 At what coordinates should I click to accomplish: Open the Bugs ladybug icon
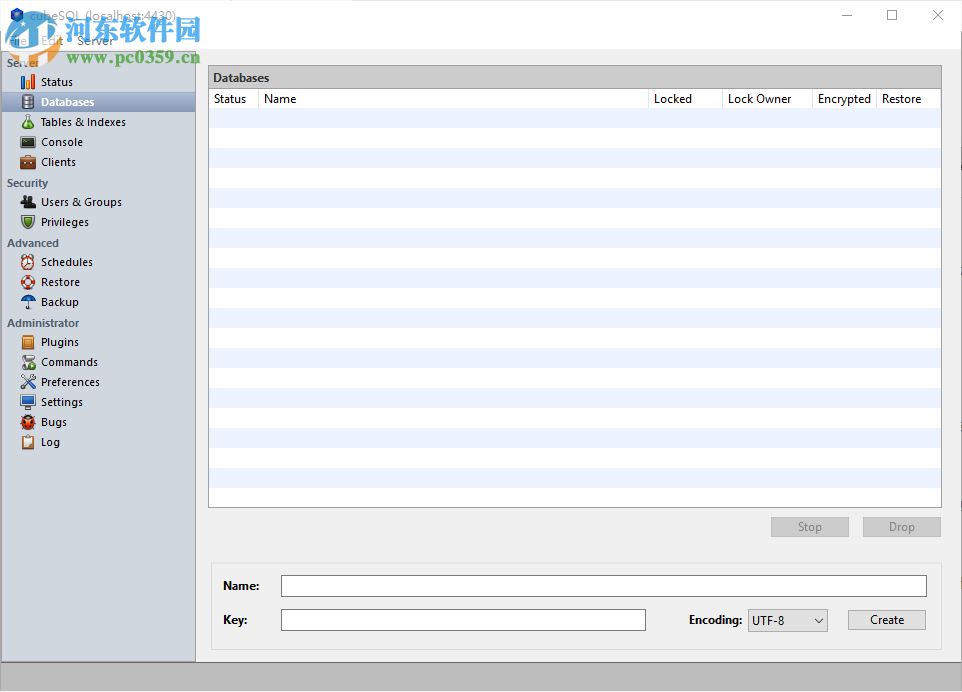click(x=28, y=422)
